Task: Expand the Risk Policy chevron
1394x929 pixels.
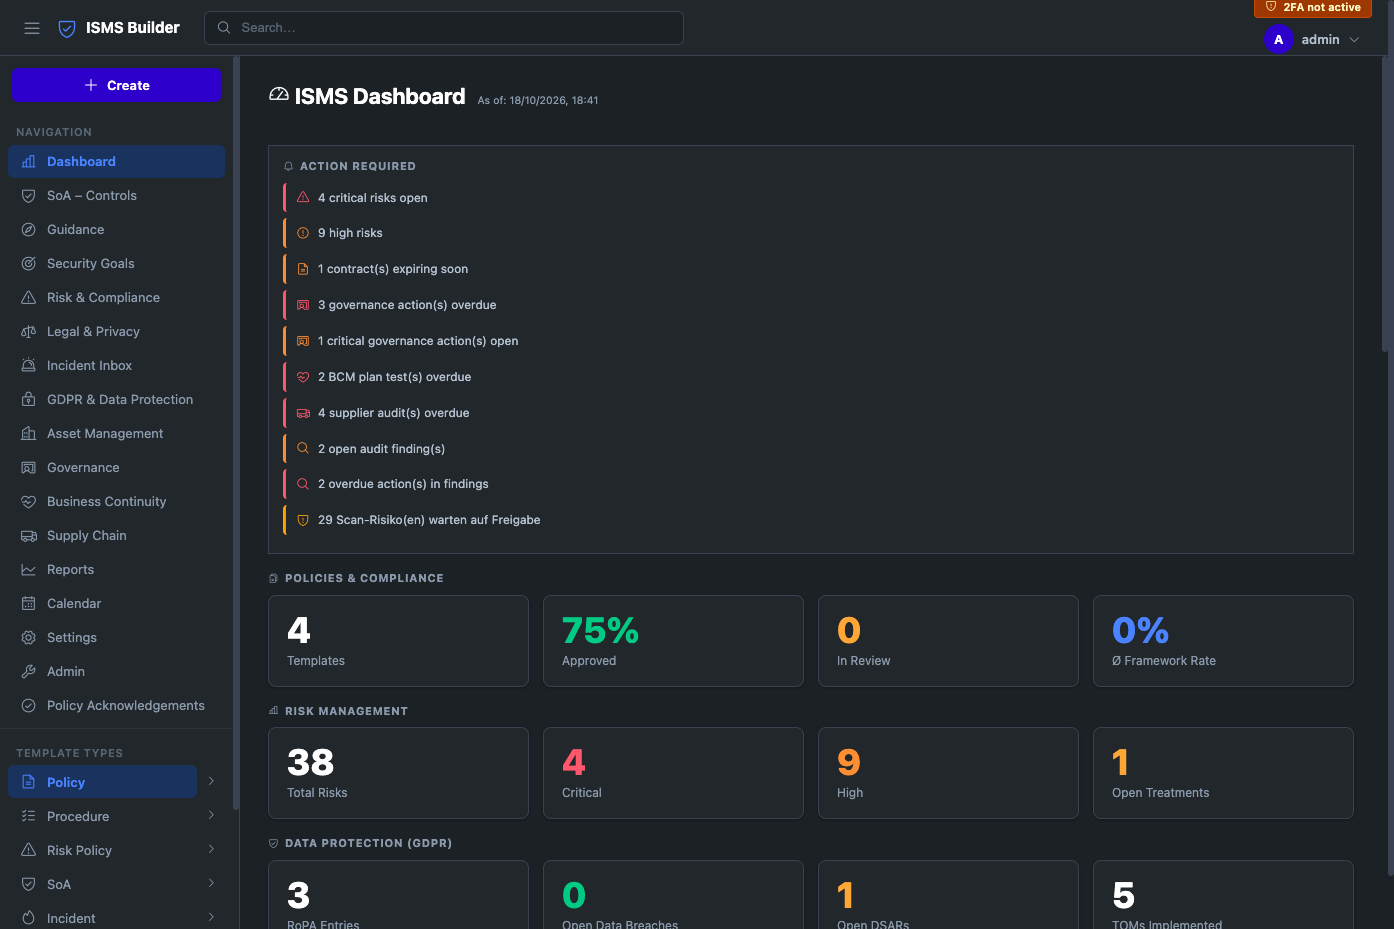Action: [211, 849]
